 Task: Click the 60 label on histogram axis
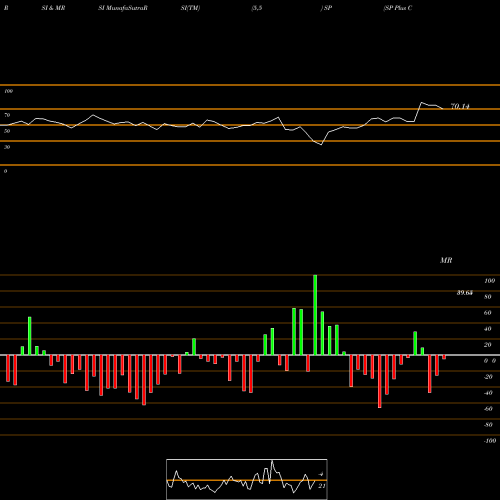[488, 313]
